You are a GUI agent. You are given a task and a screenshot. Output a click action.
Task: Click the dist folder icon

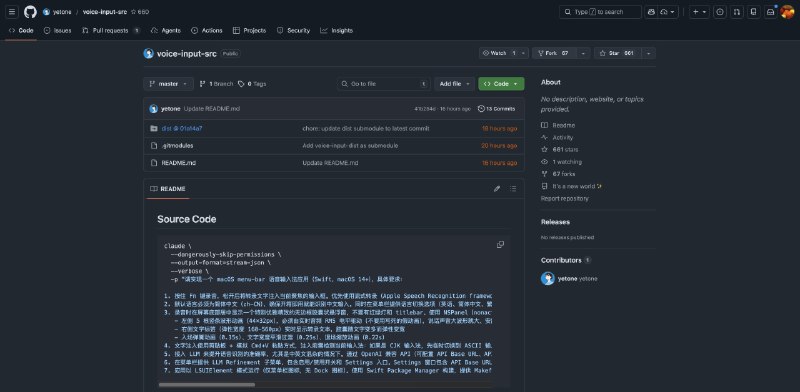(154, 129)
